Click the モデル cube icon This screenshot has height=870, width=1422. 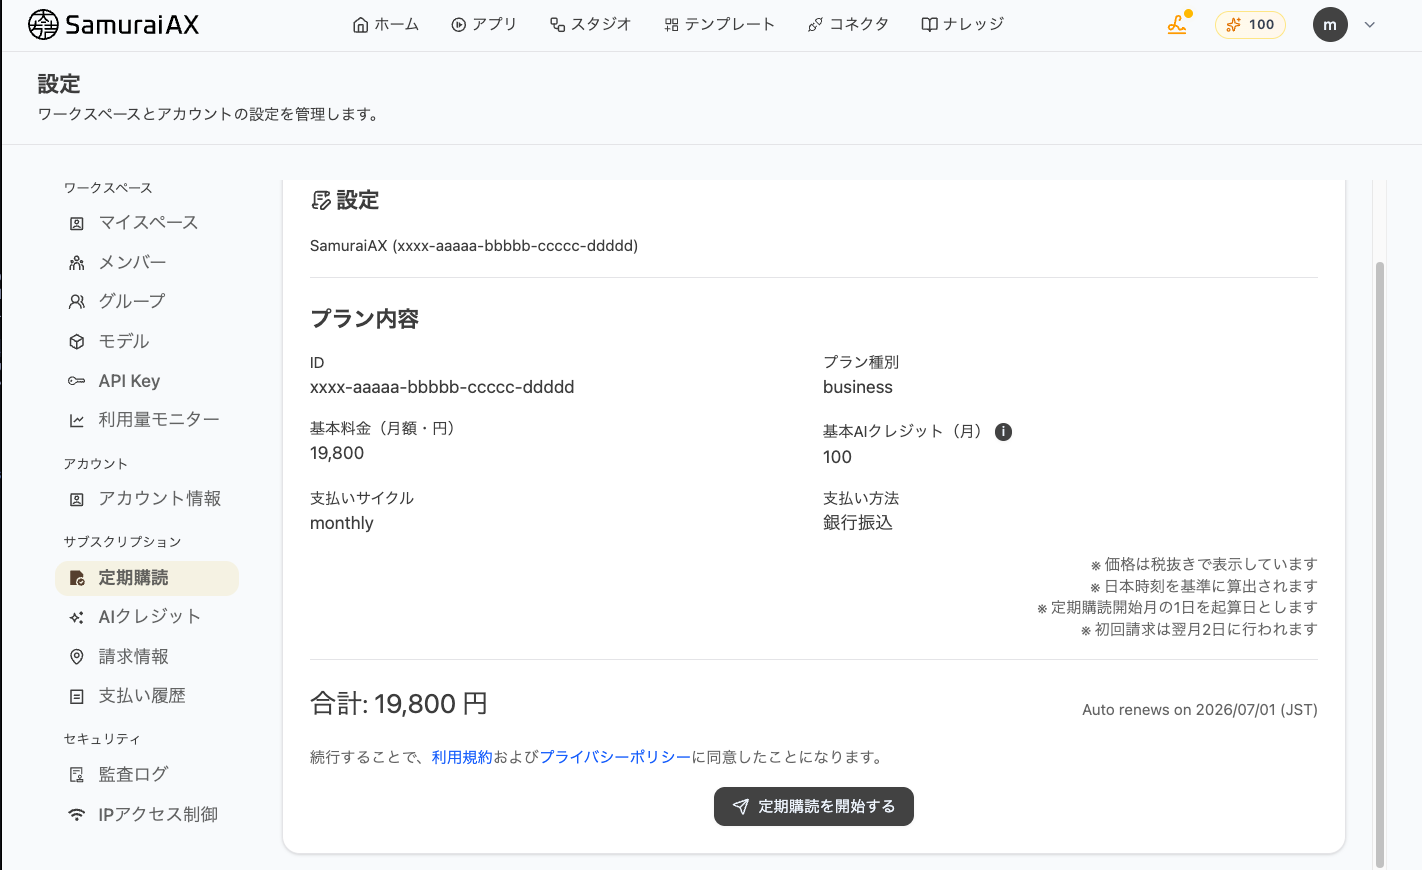[77, 342]
